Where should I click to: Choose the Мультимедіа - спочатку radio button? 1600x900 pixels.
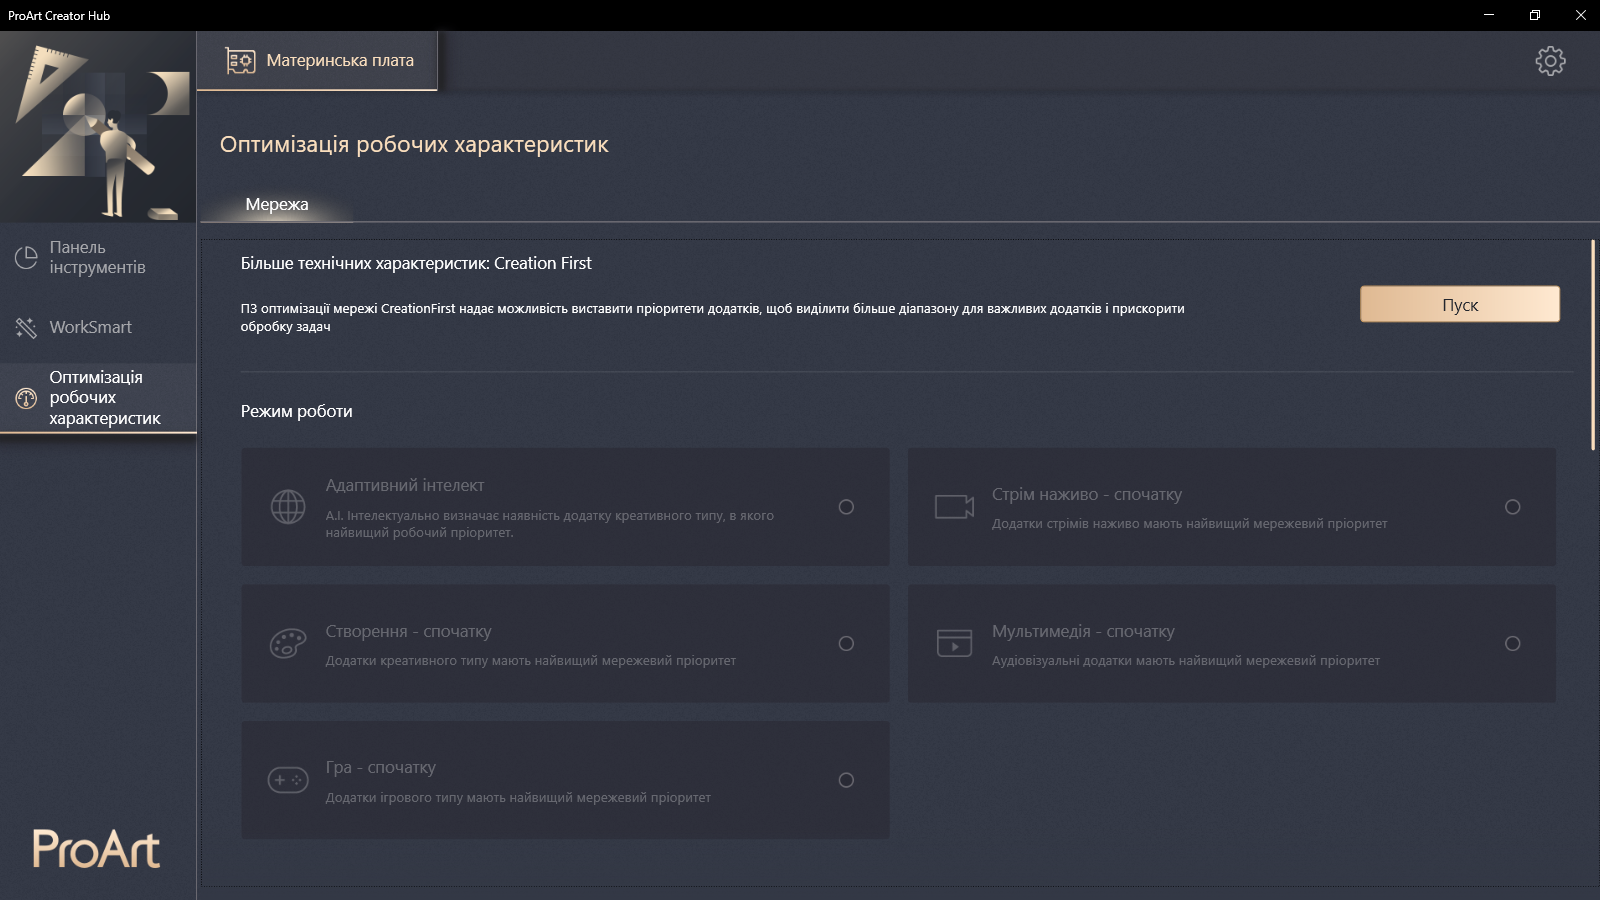1512,644
